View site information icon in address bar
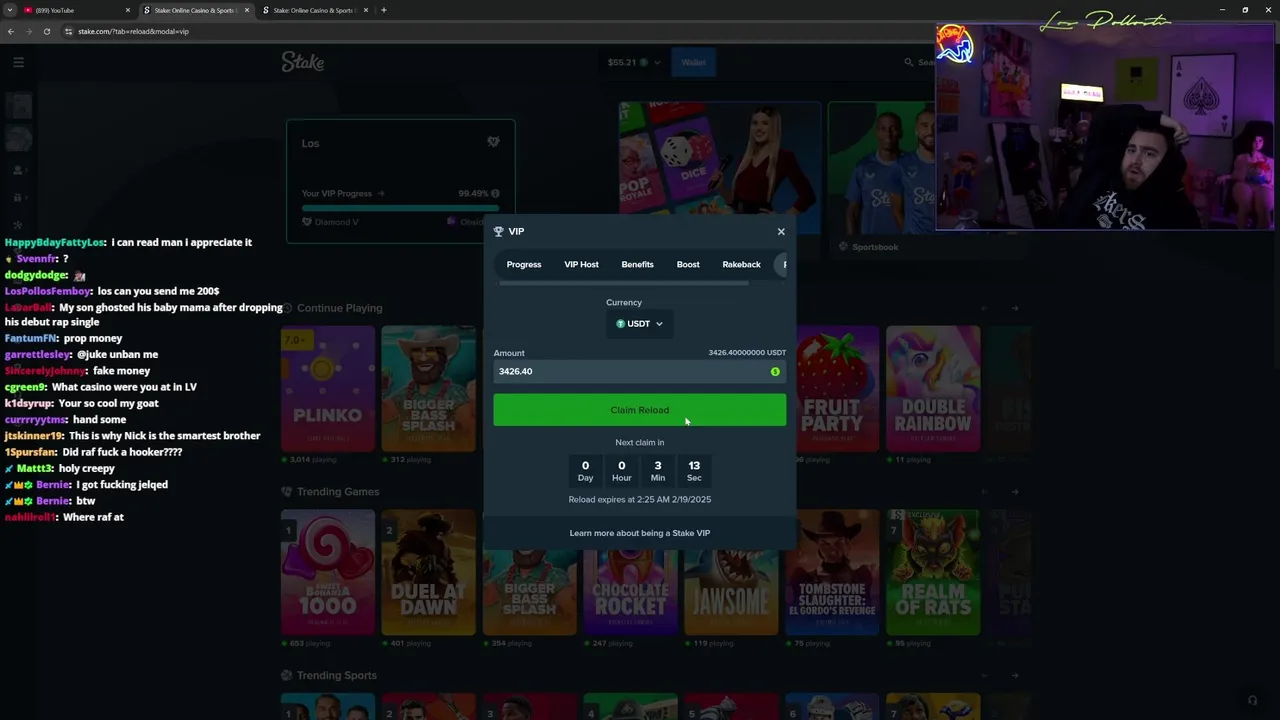 pos(69,31)
